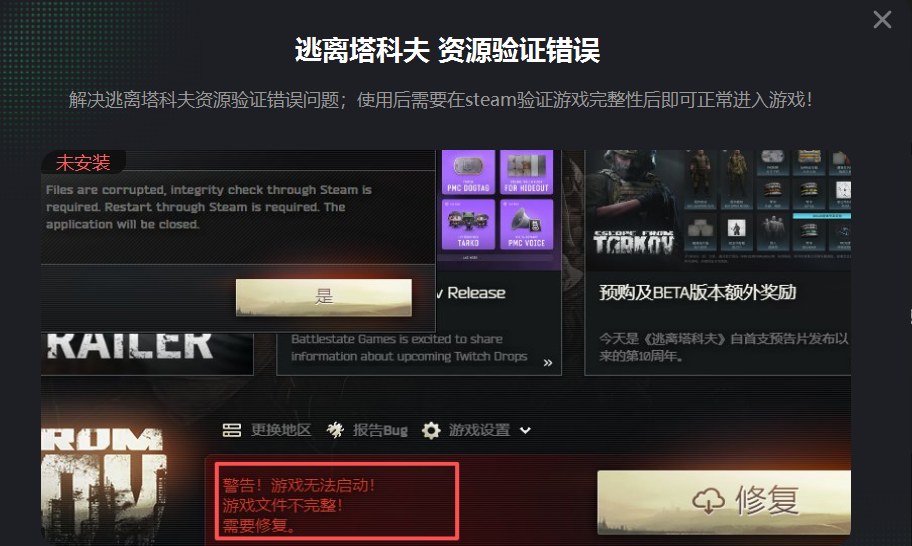This screenshot has height=546, width=912.
Task: Click the 修复 repair button
Action: 724,502
